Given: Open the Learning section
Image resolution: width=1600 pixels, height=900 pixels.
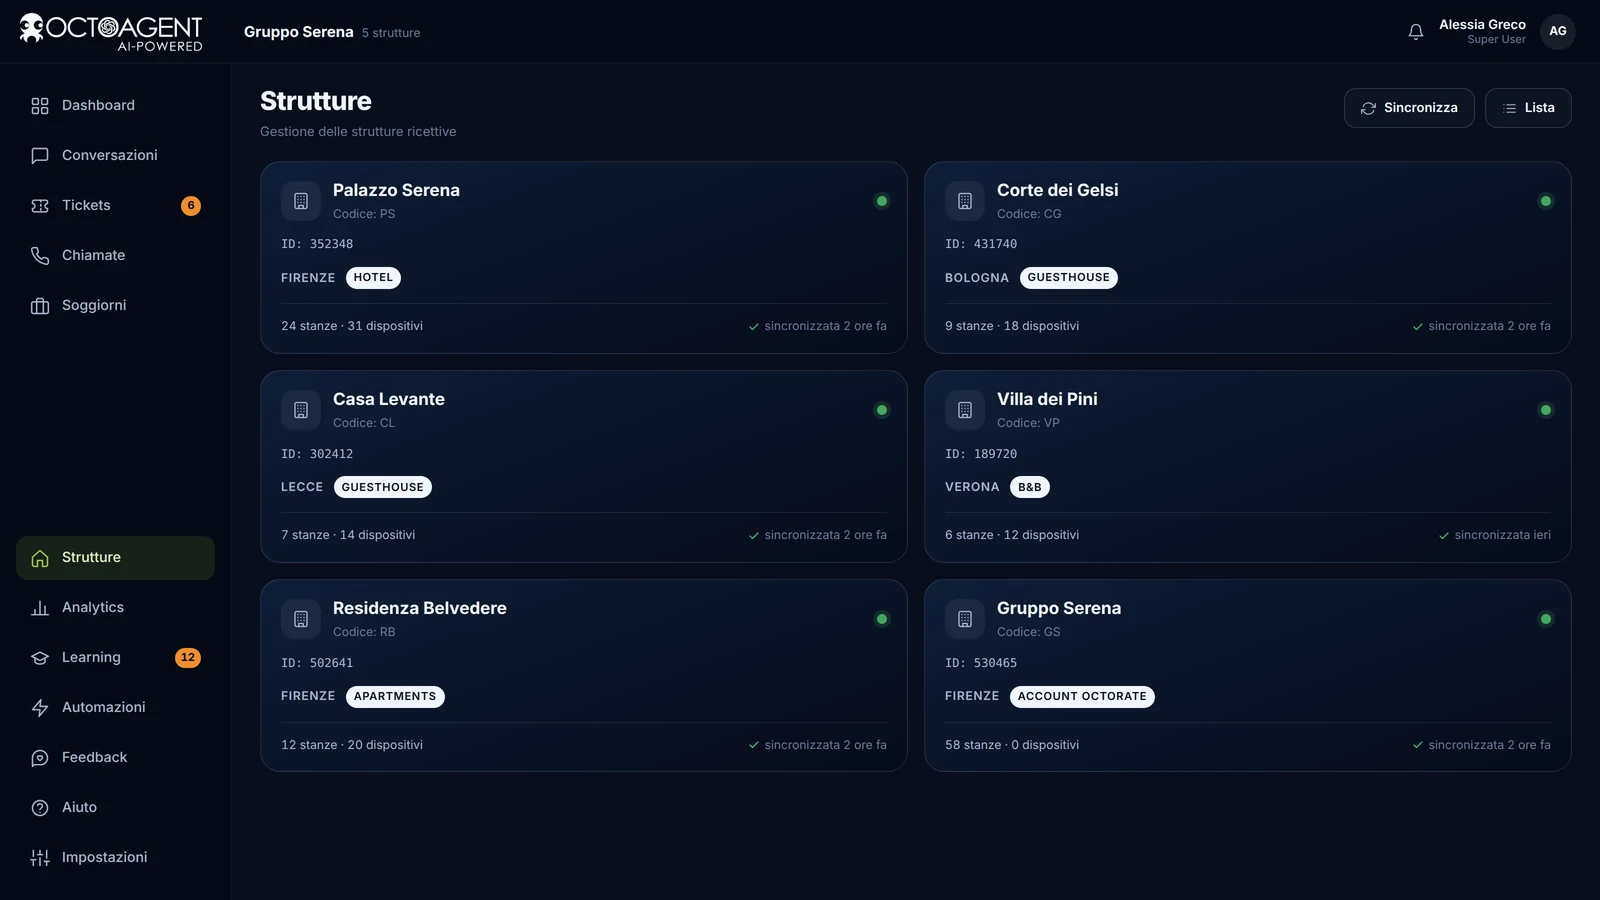Looking at the screenshot, I should (x=115, y=658).
